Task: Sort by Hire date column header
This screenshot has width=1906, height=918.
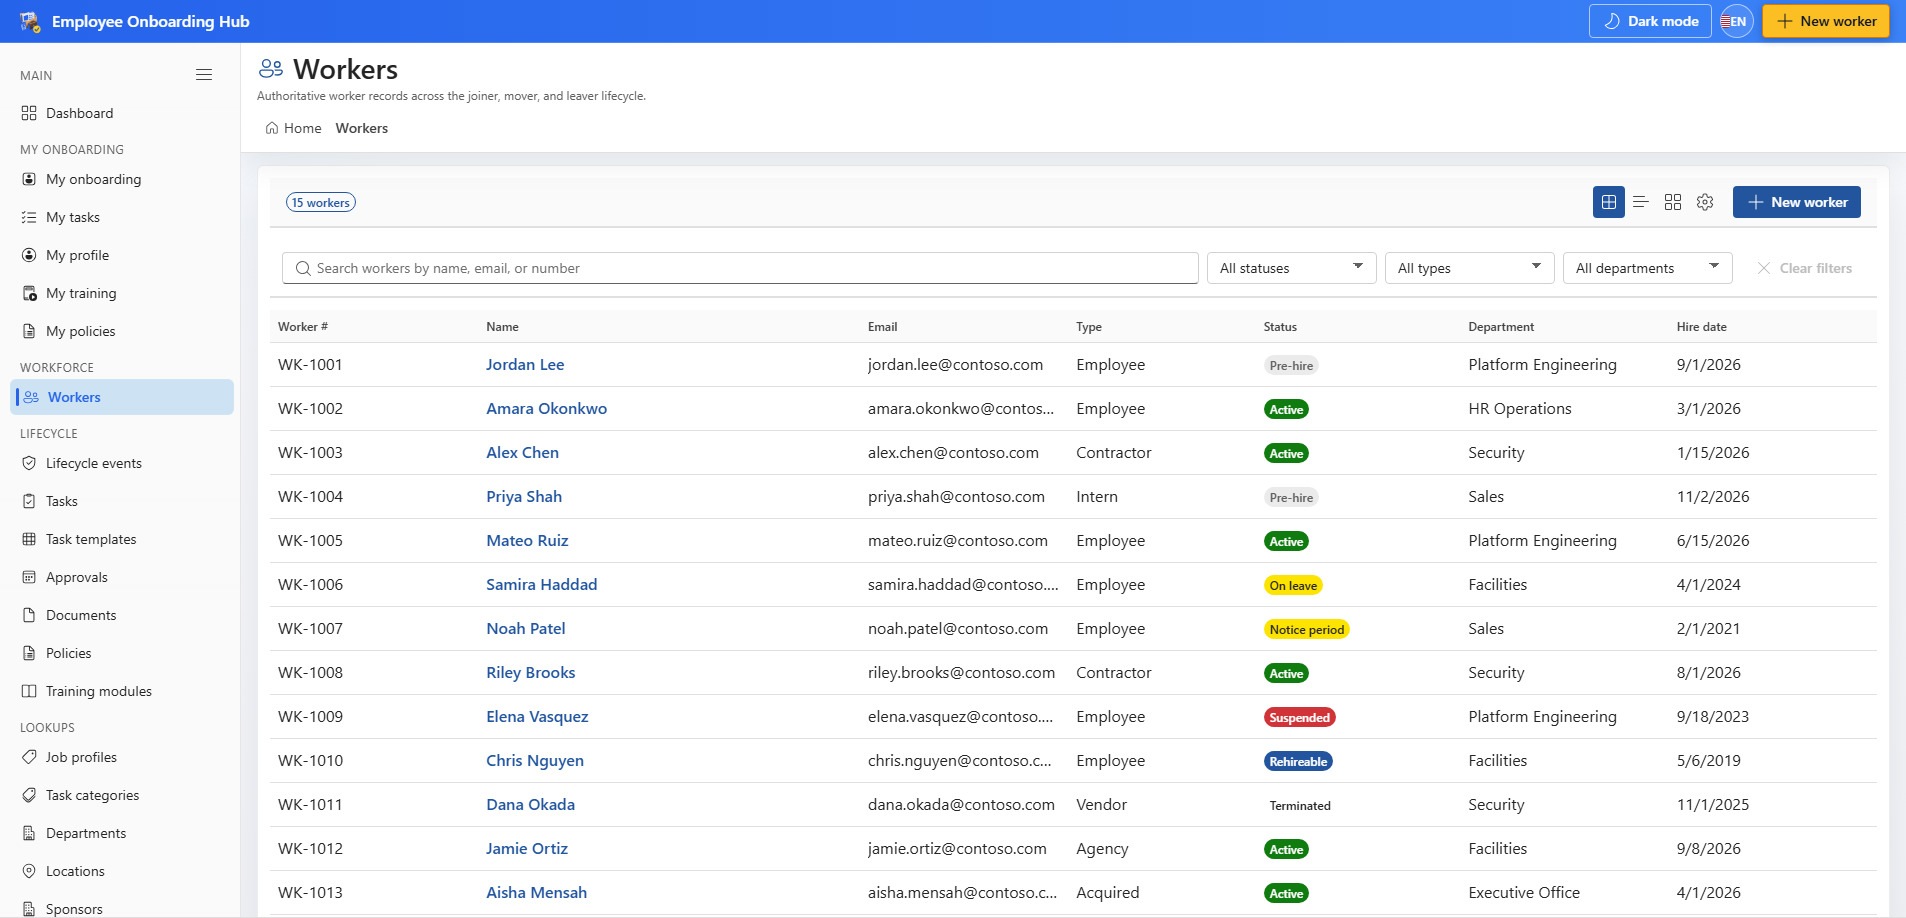Action: point(1701,327)
